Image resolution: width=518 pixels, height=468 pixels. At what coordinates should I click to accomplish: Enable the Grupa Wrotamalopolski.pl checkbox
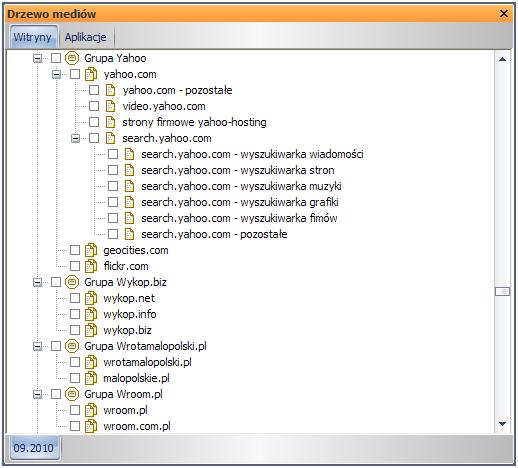(56, 346)
